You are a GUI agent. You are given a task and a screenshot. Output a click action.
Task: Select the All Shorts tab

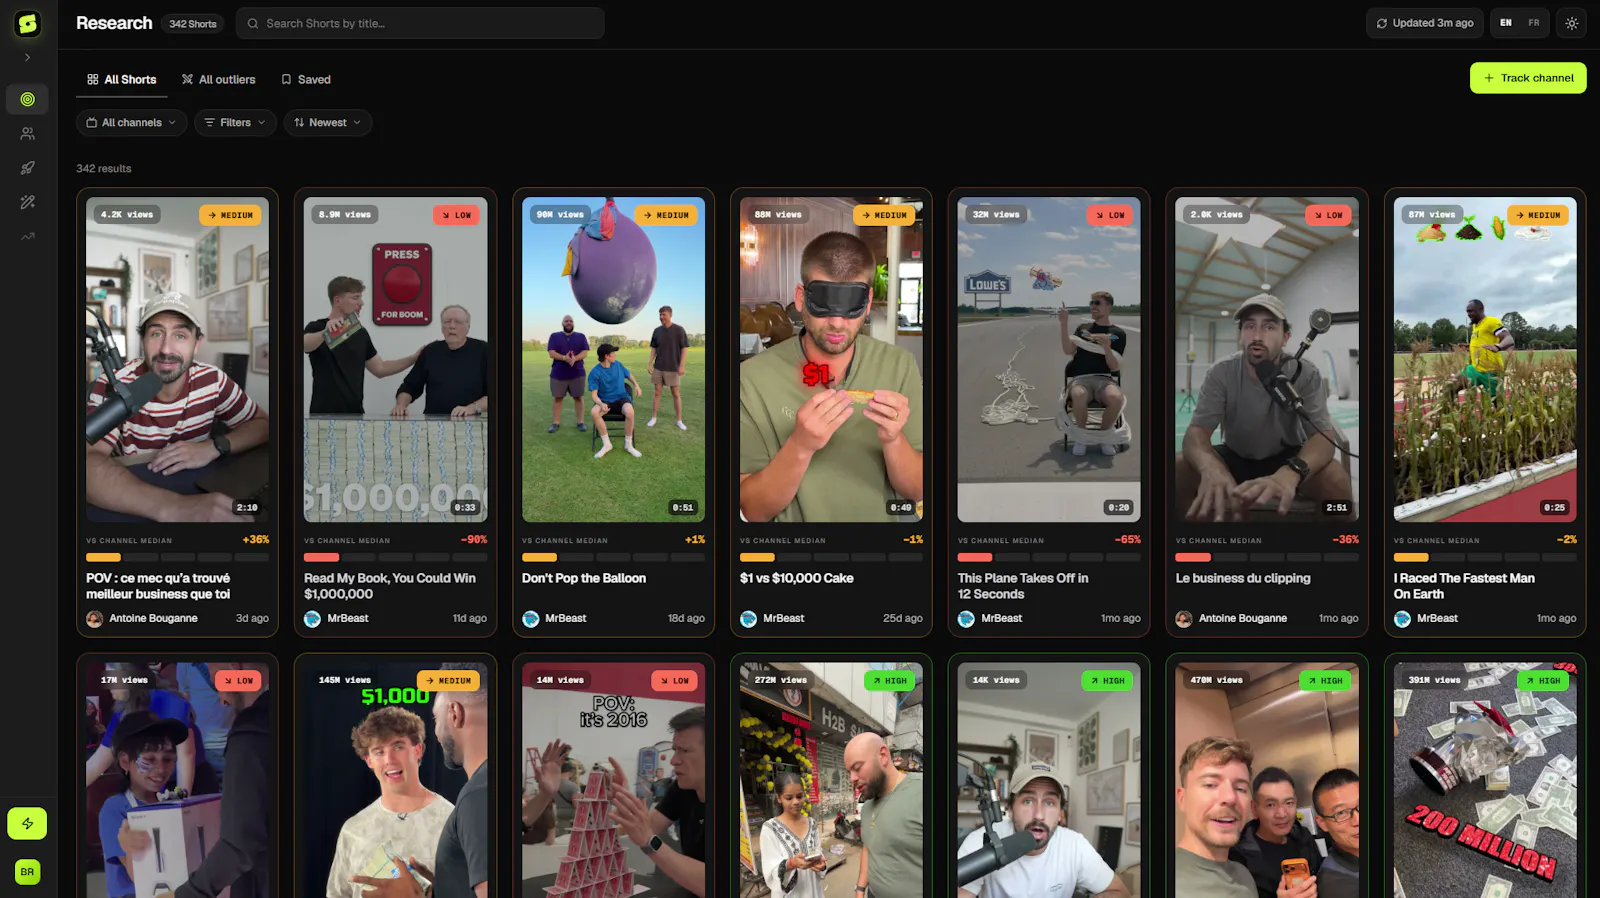click(x=122, y=80)
